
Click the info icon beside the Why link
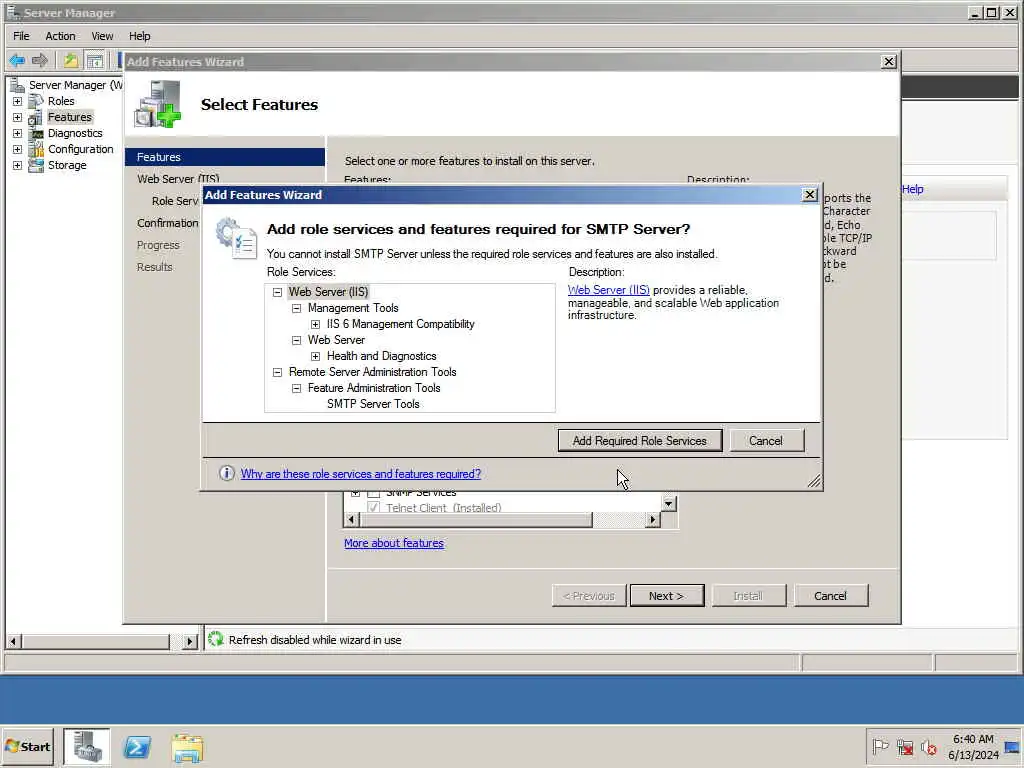[227, 473]
